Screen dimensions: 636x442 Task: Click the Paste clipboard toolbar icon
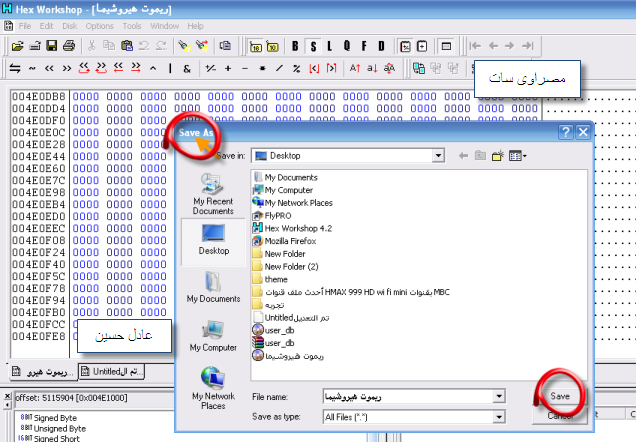click(x=127, y=46)
